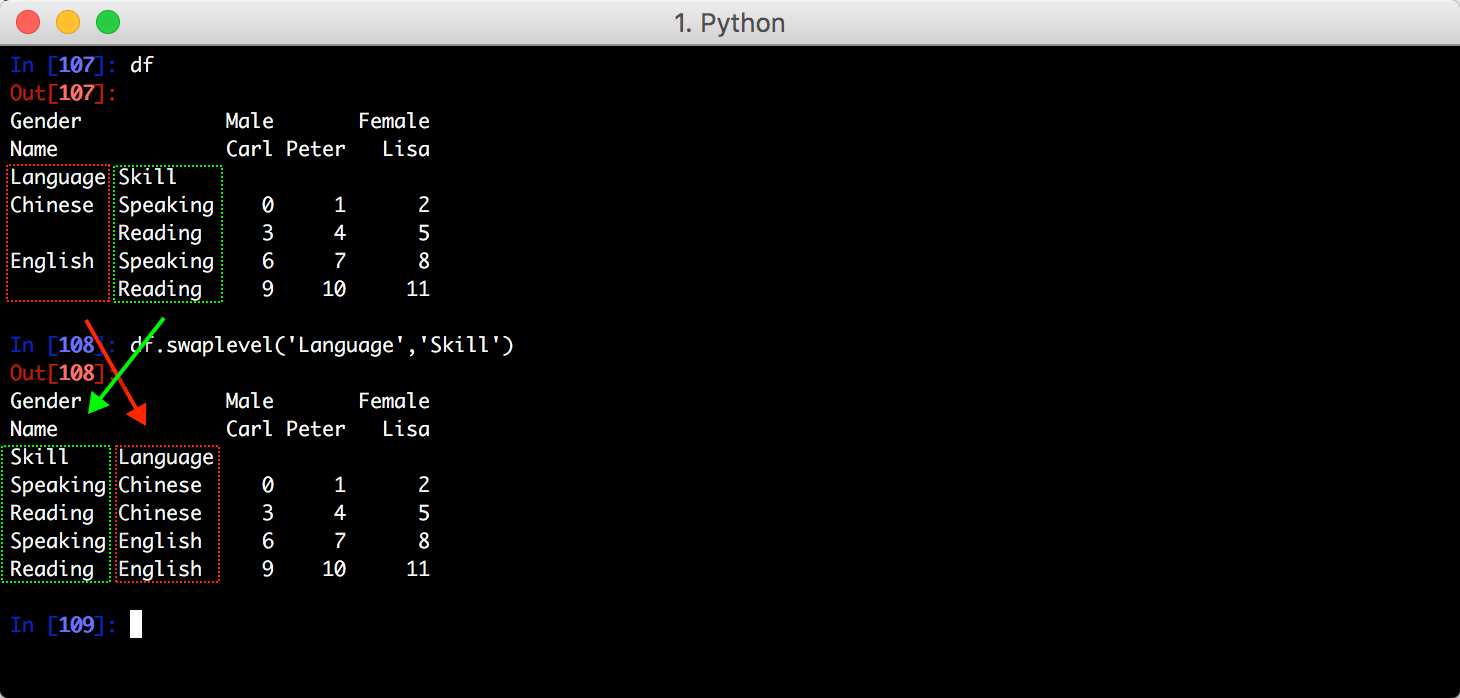Screen dimensions: 1460x698
Task: Click 'Skill' header in the swapped table
Action: (x=40, y=457)
